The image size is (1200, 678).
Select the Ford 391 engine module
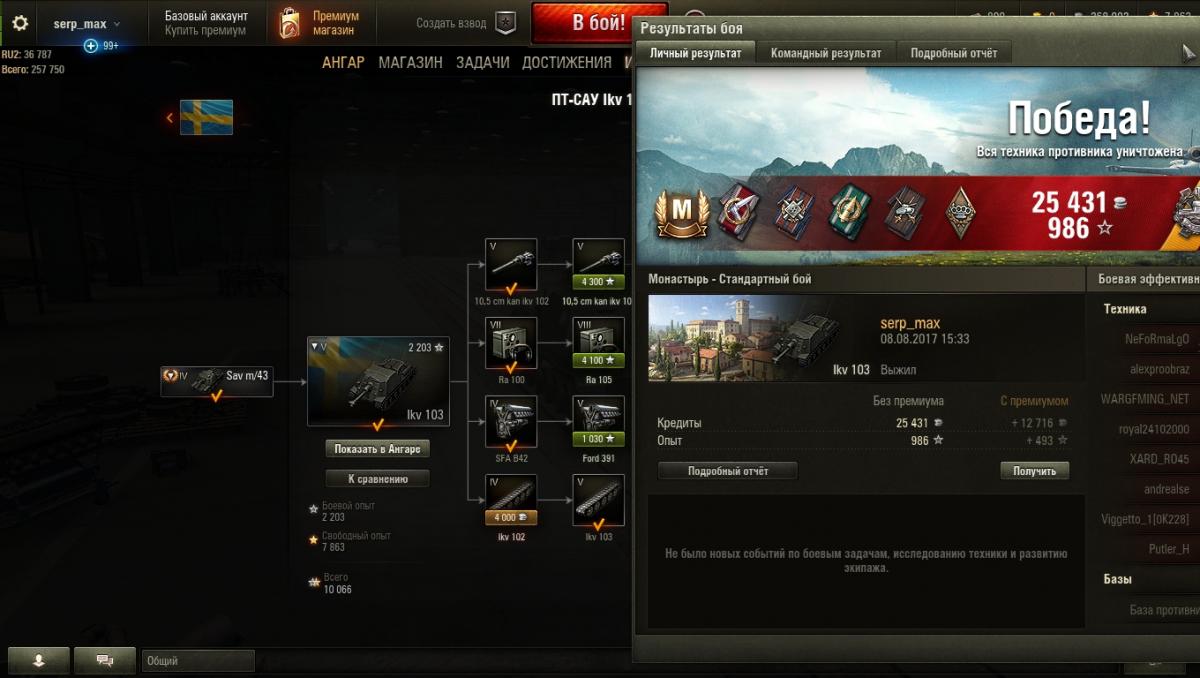tap(598, 421)
